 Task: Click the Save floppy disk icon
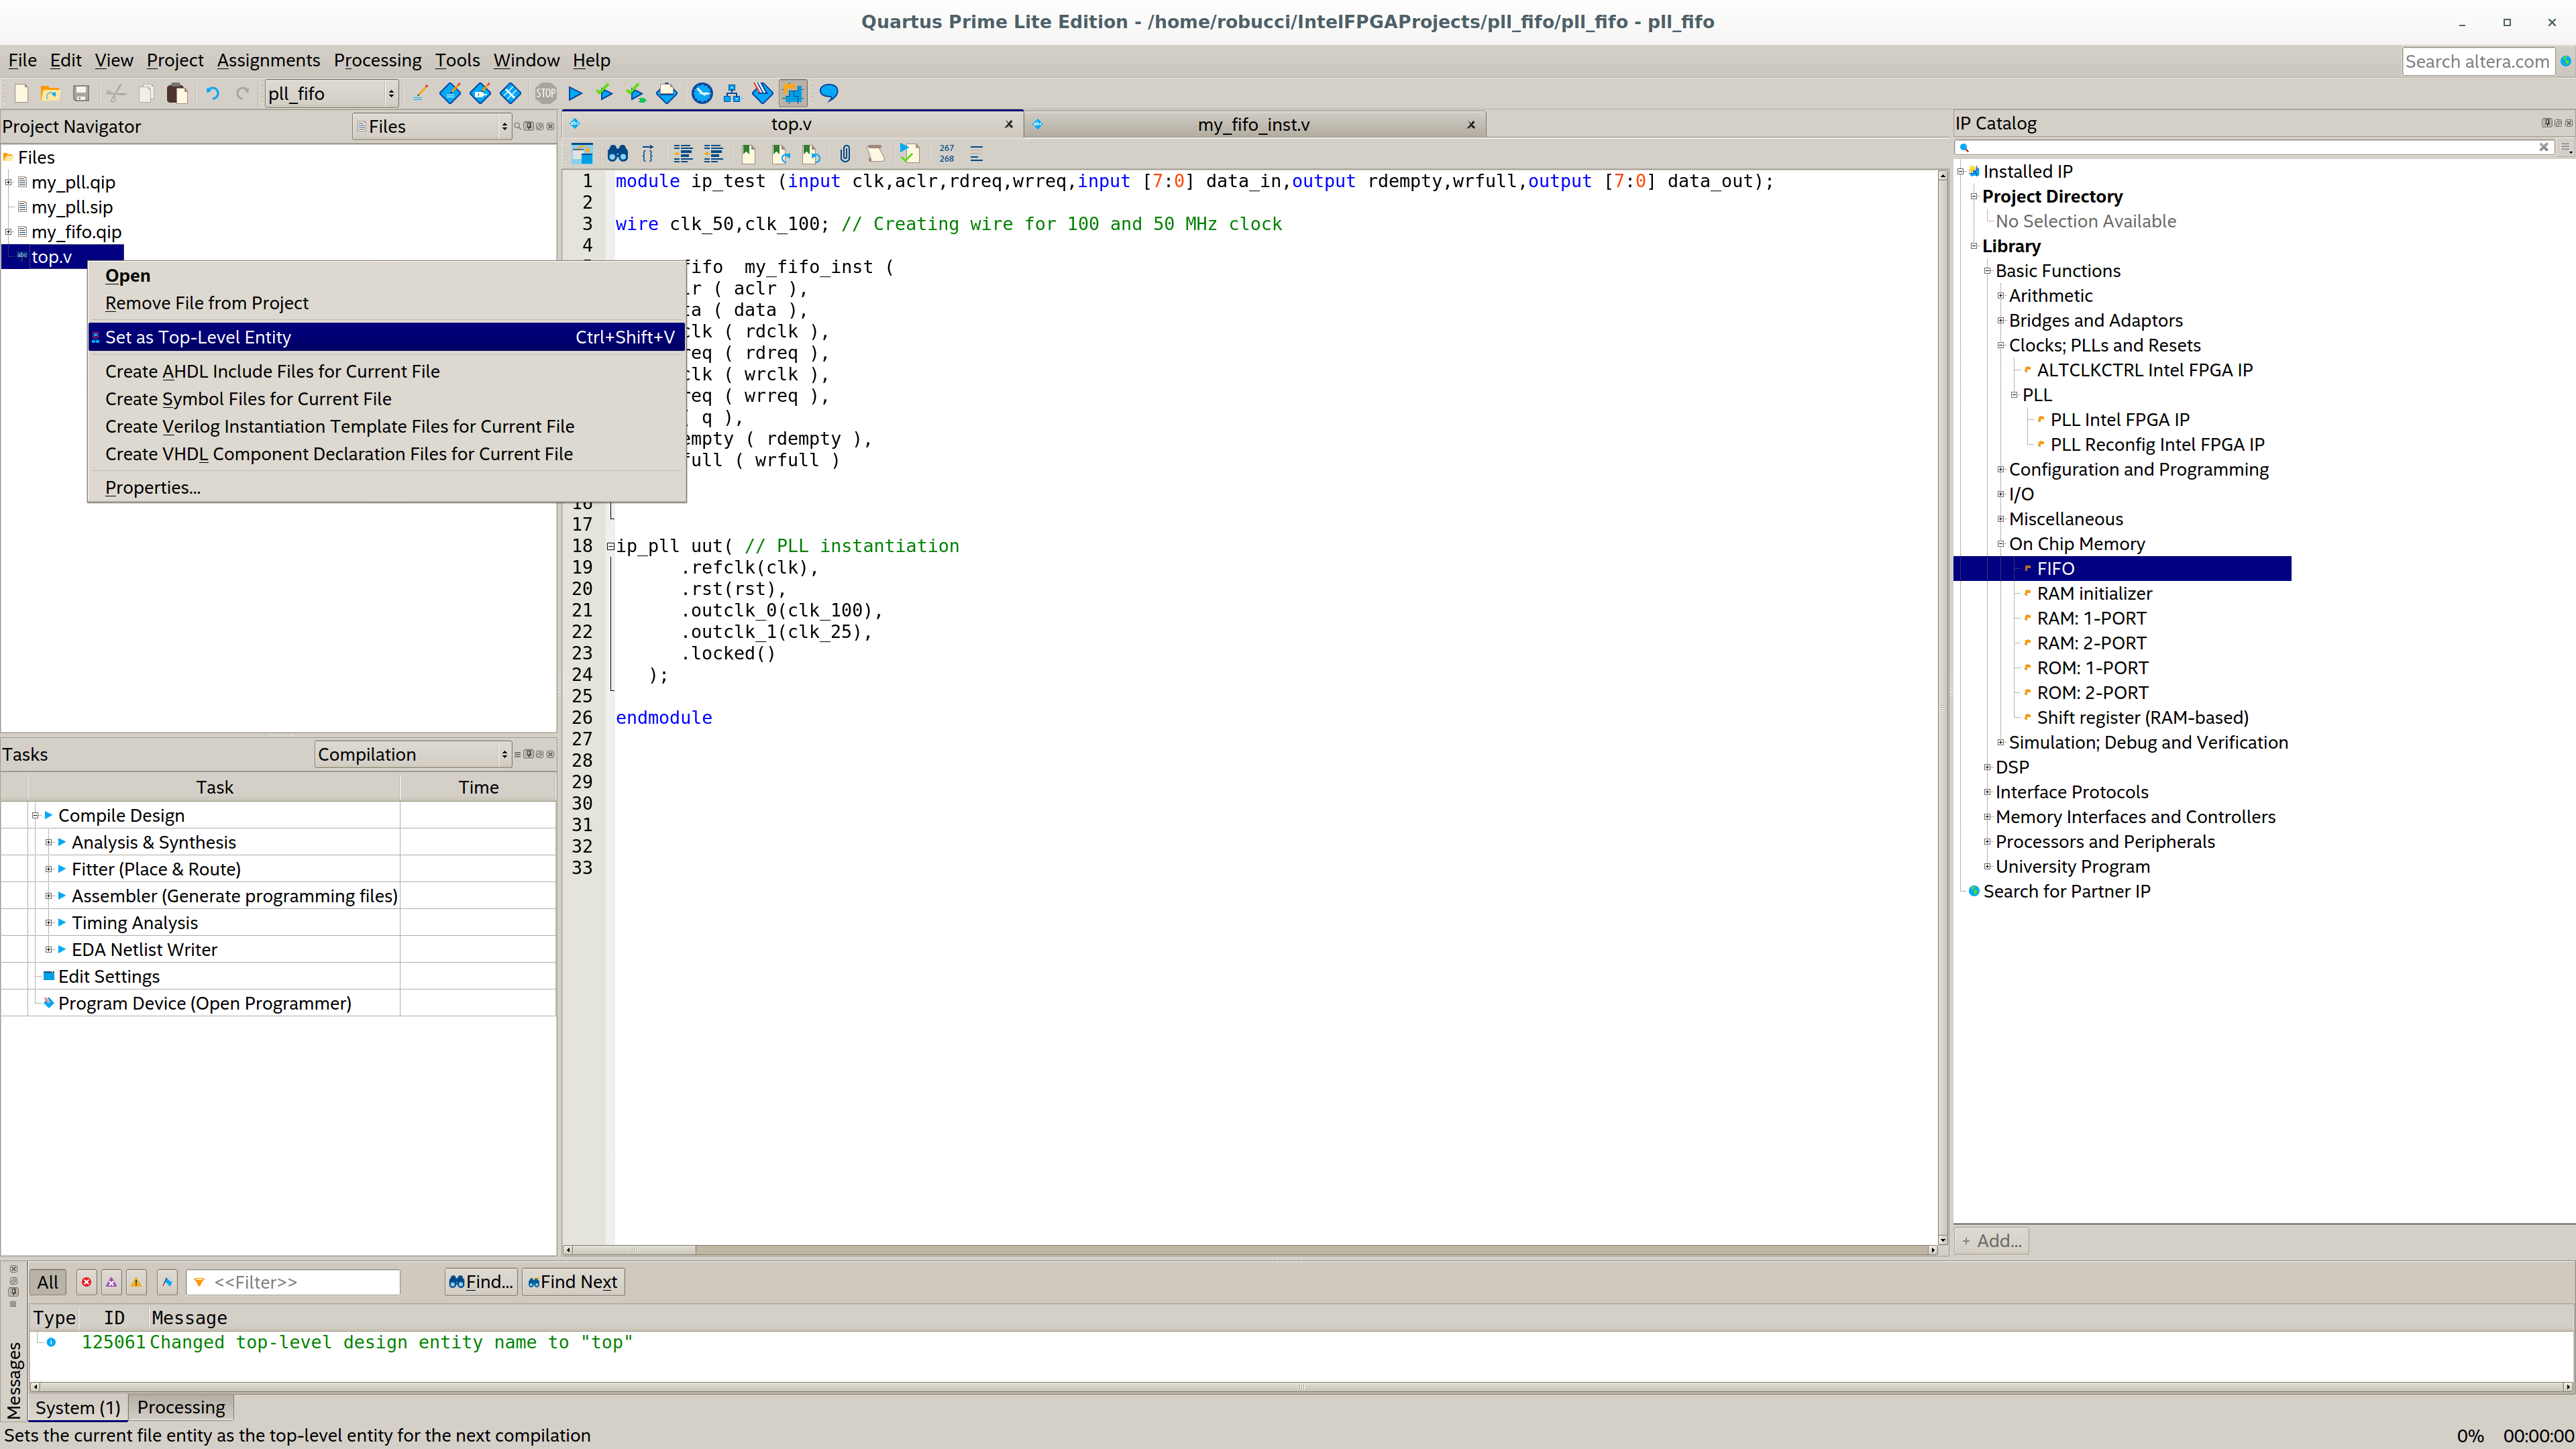coord(82,93)
